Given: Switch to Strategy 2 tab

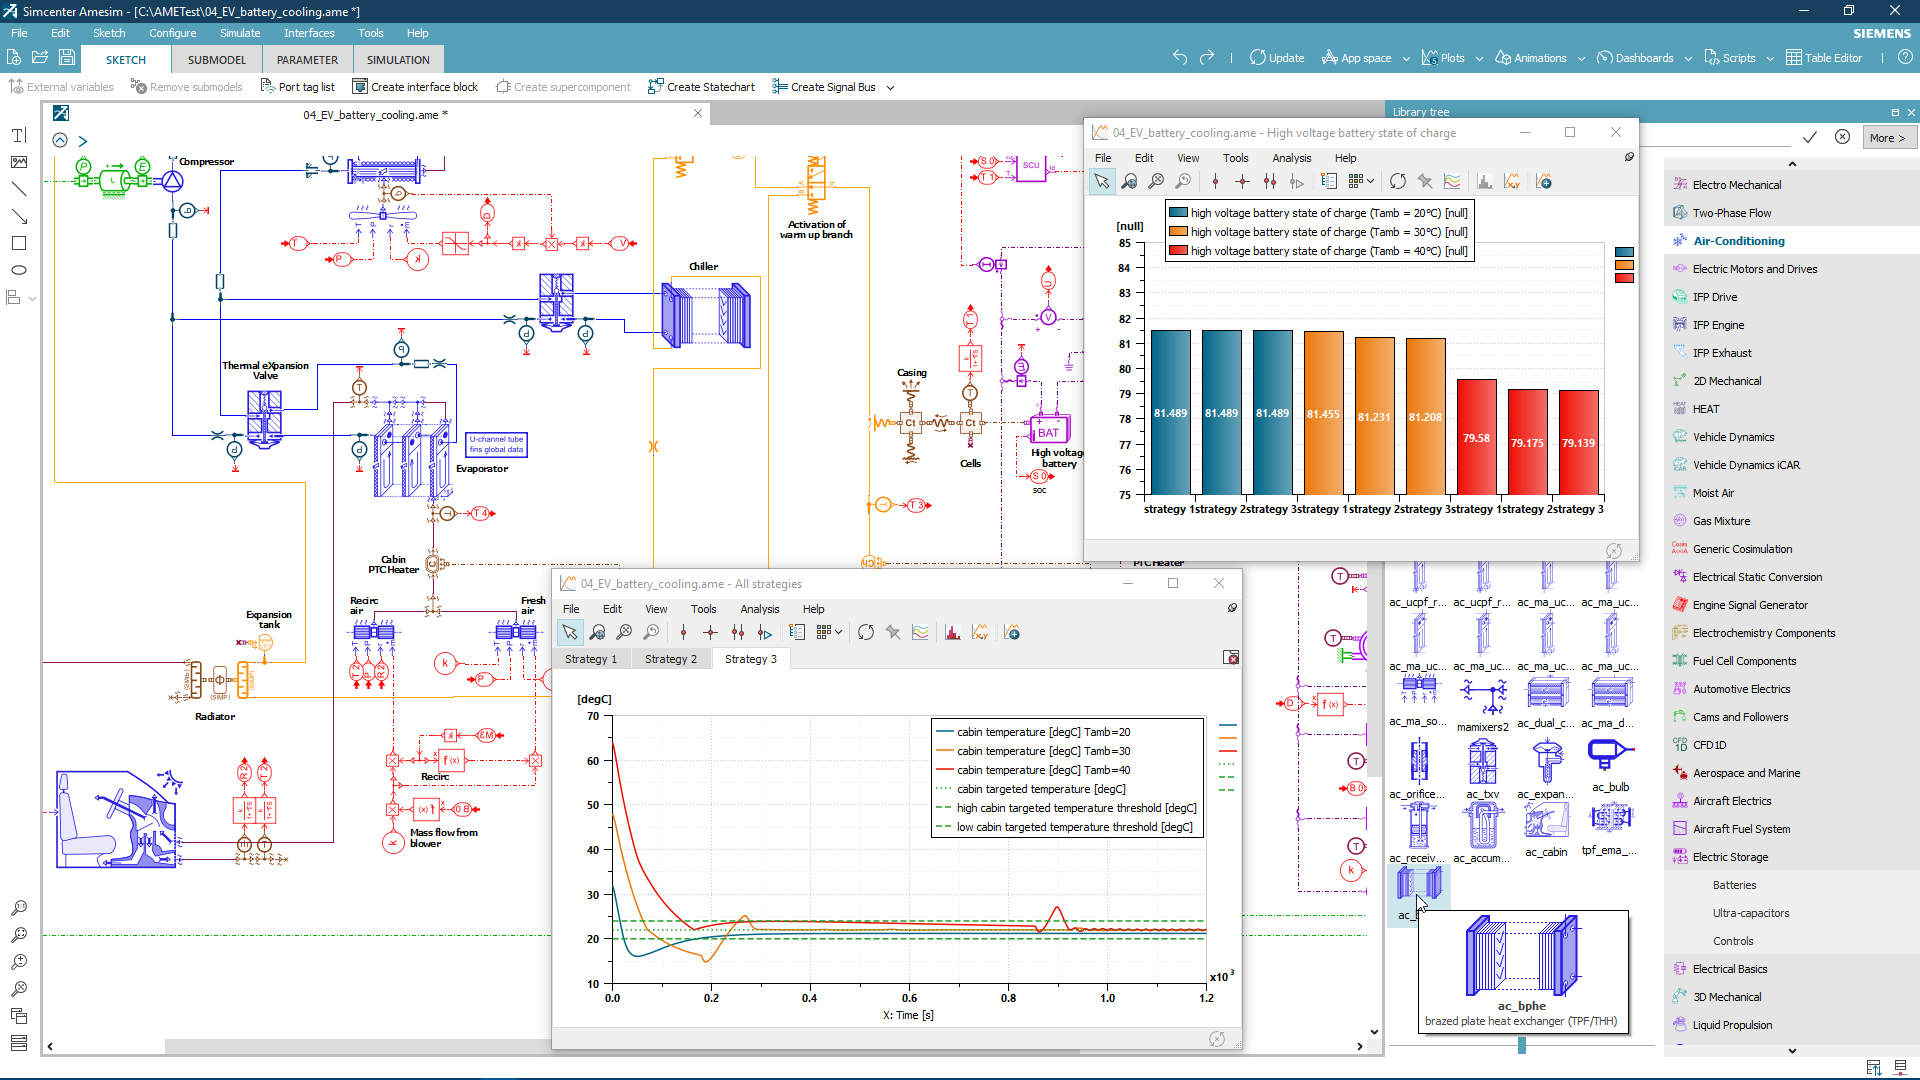Looking at the screenshot, I should (x=669, y=658).
